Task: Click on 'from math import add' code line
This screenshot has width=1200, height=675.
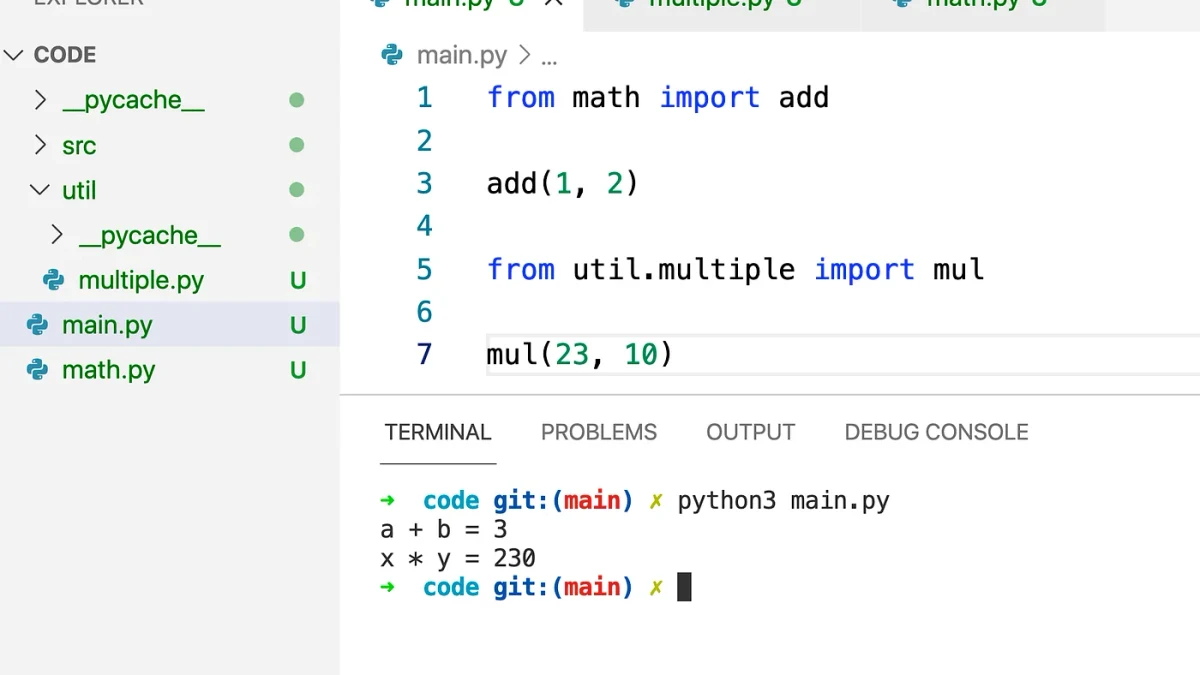Action: point(658,97)
